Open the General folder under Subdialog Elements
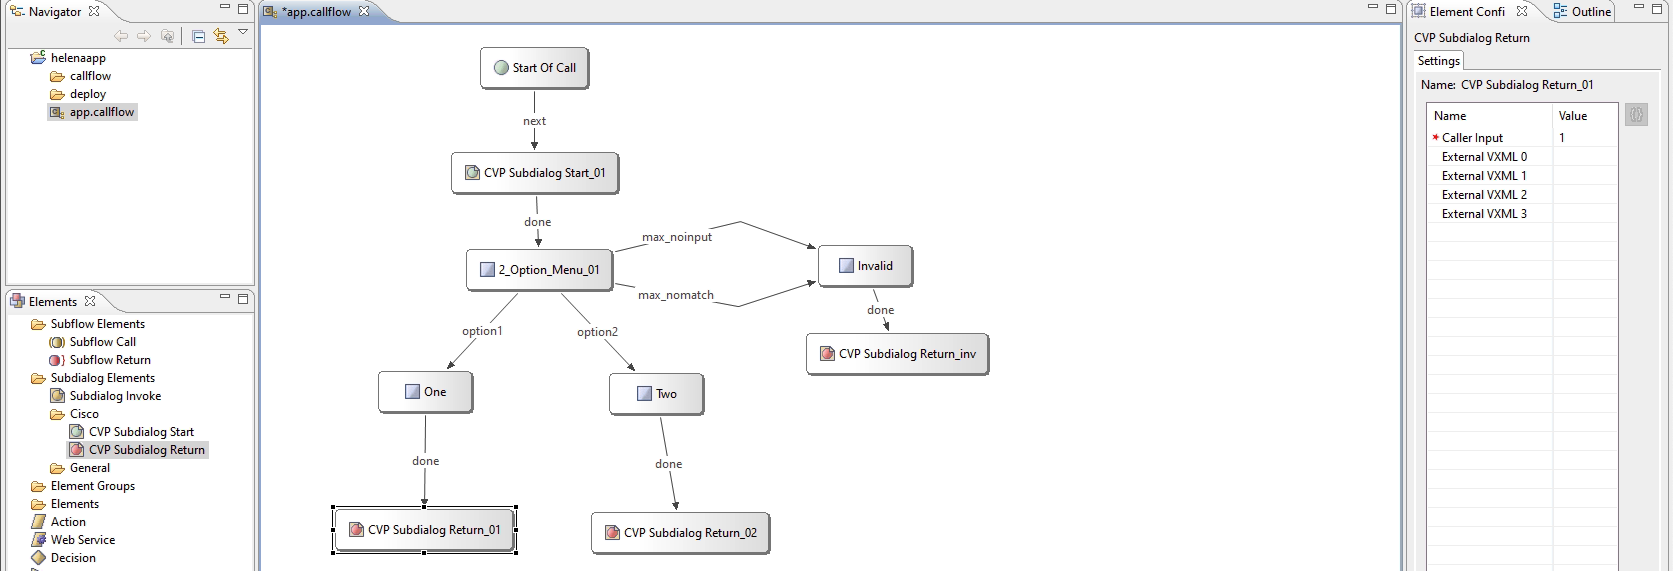This screenshot has height=571, width=1673. [89, 468]
